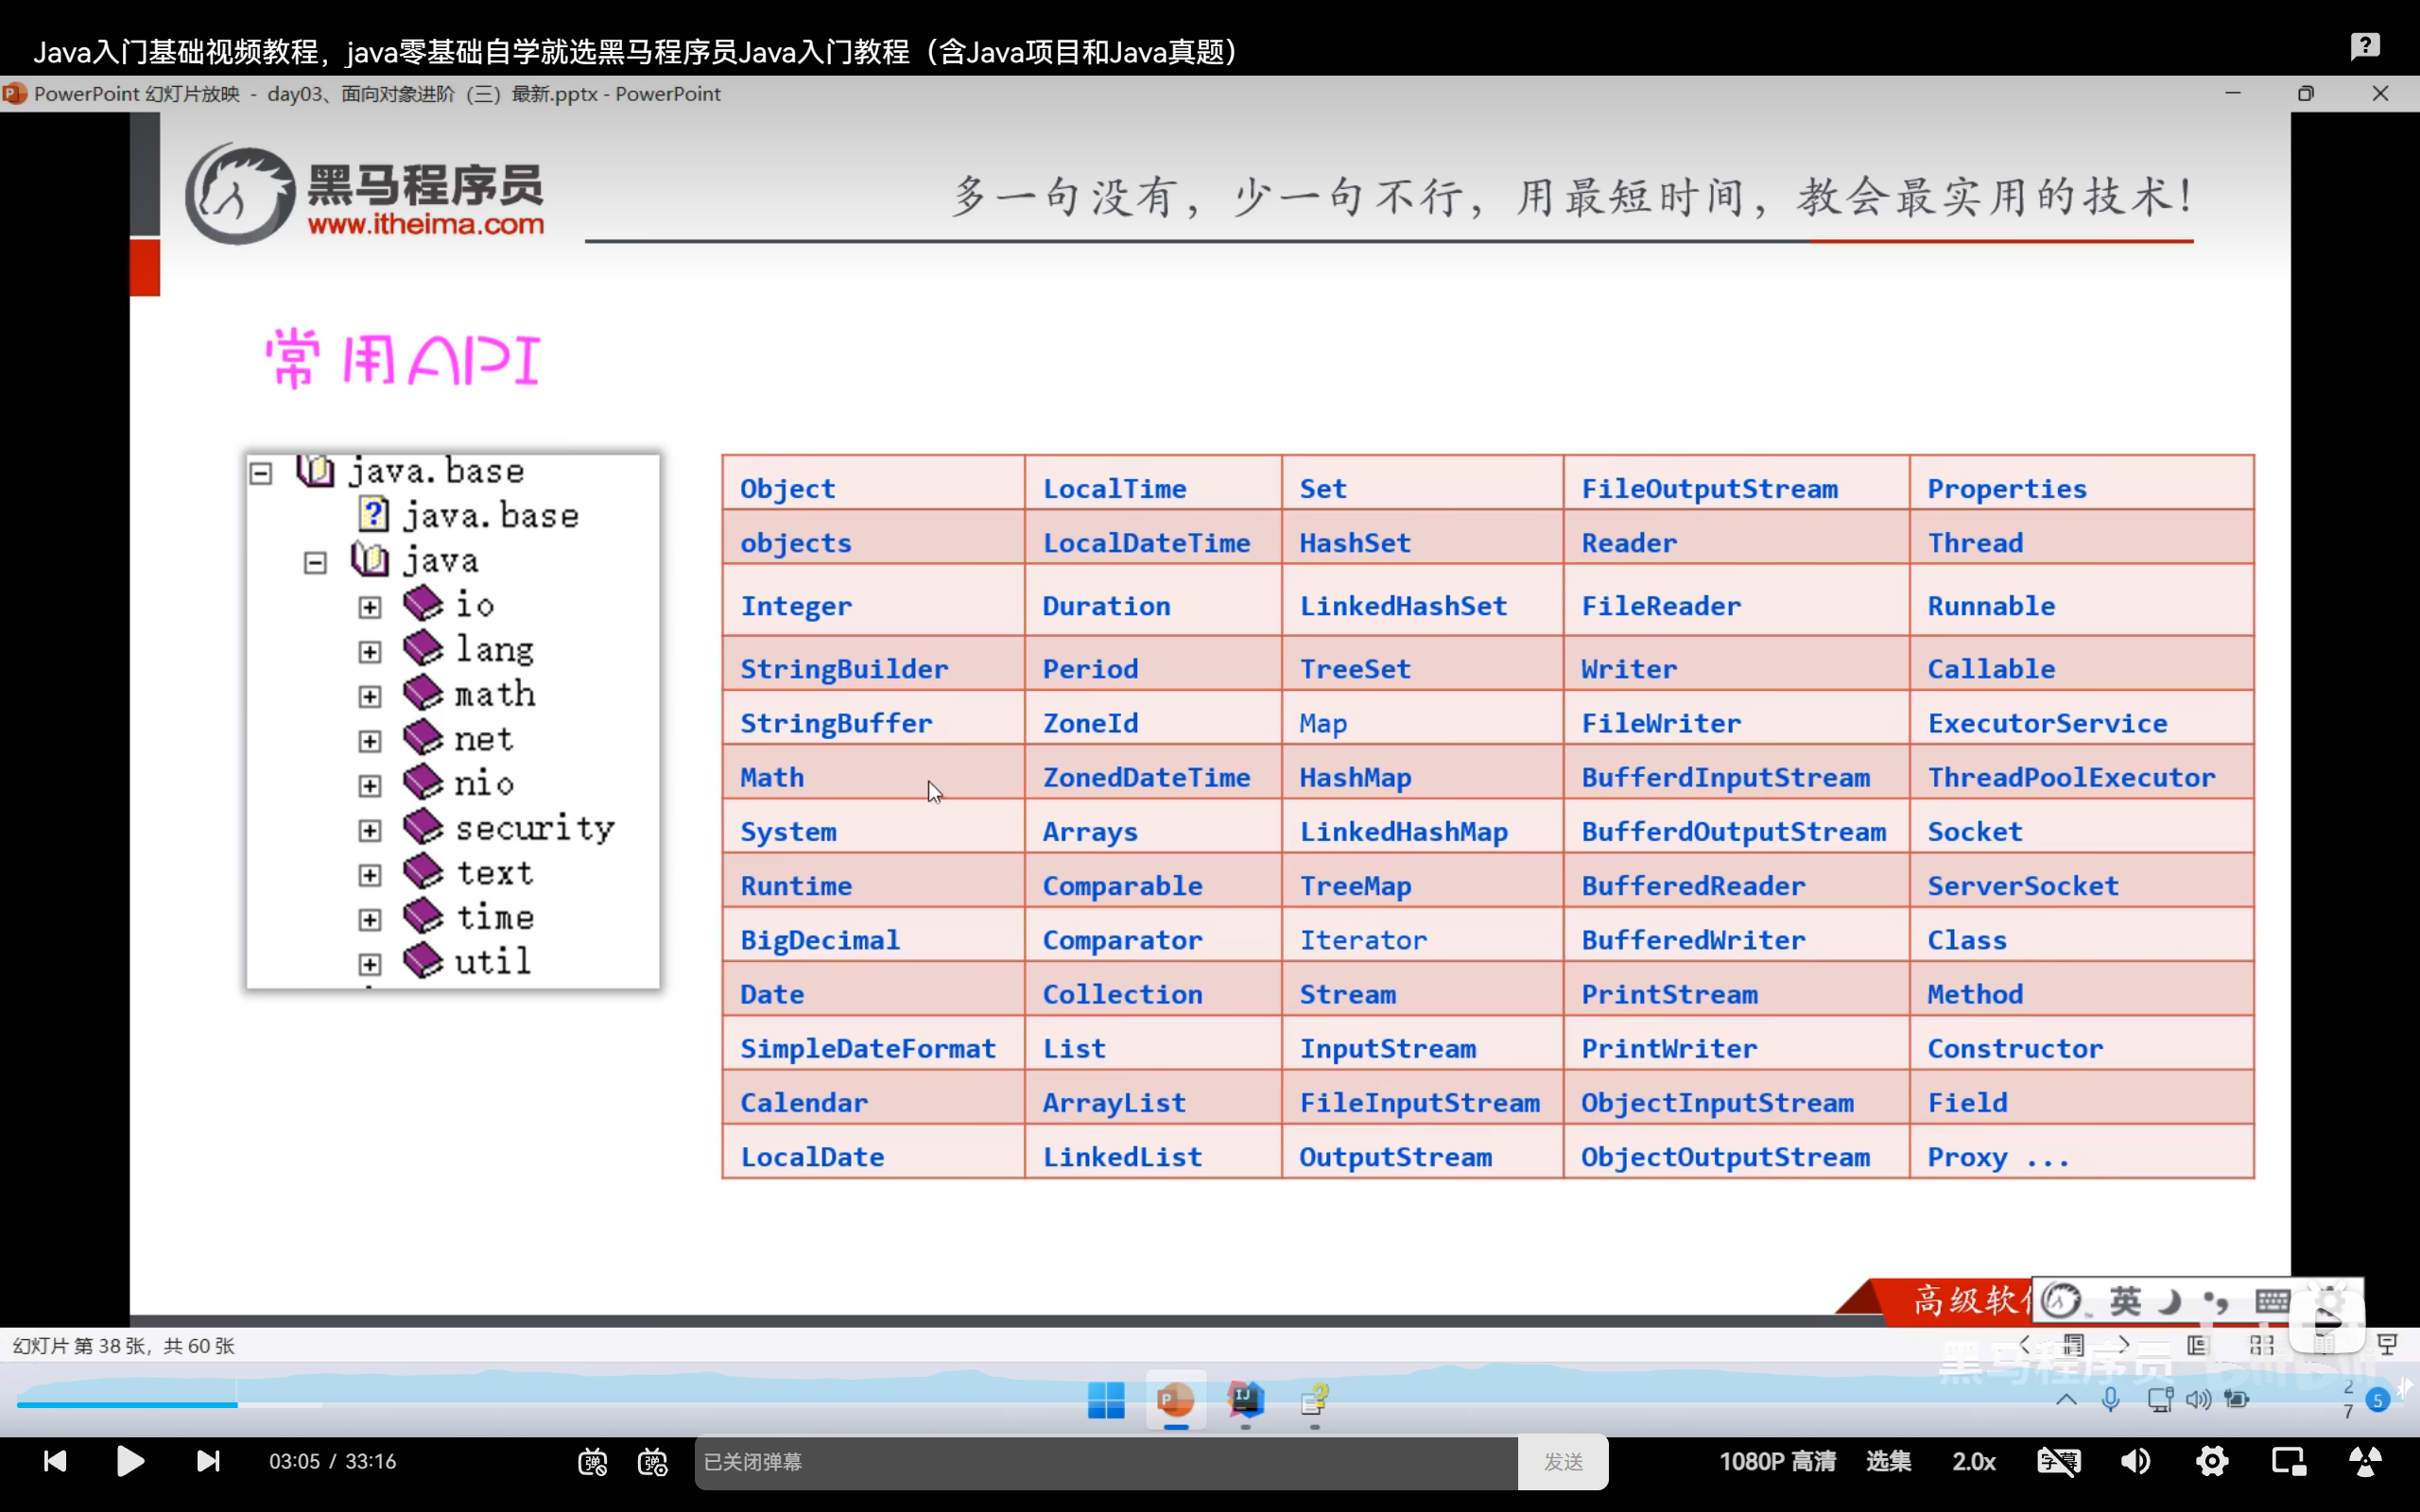Expand the net package plus box
Image resolution: width=2420 pixels, height=1512 pixels.
click(370, 741)
